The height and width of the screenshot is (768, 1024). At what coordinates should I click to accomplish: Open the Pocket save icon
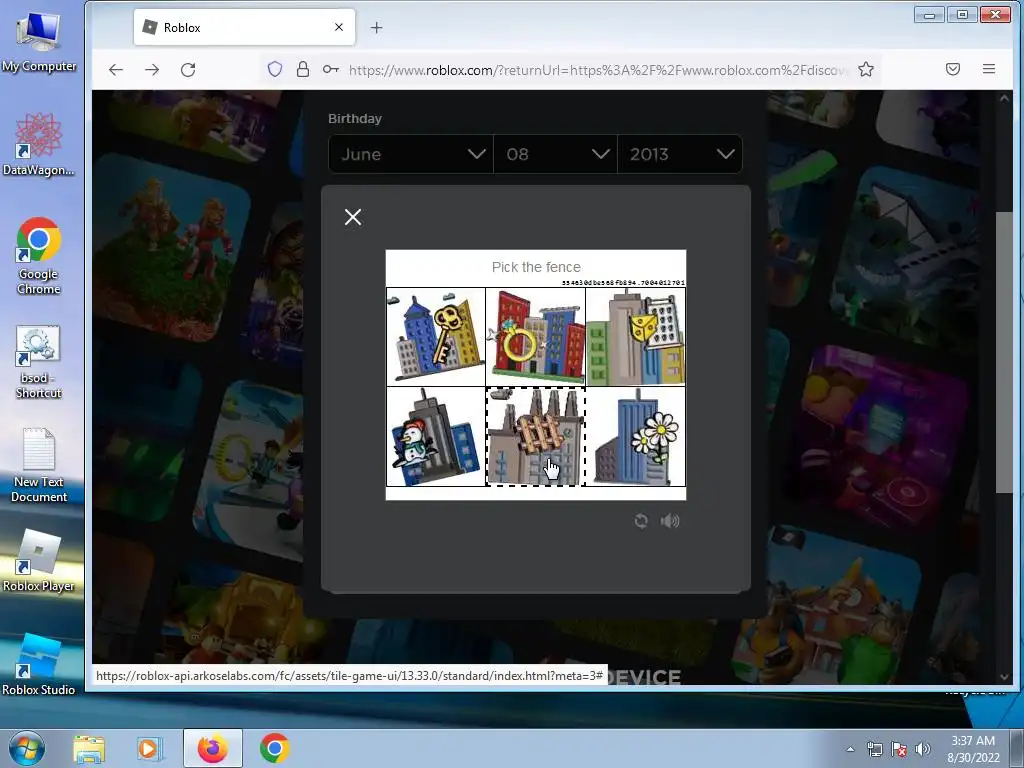click(953, 69)
